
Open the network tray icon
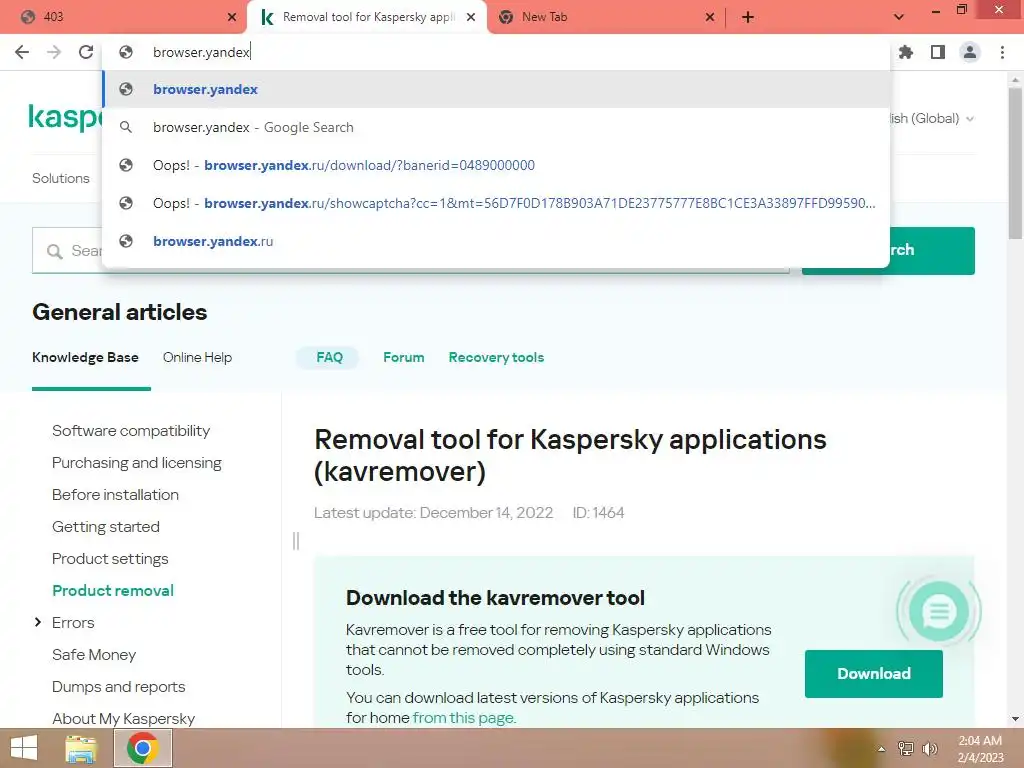[x=905, y=749]
